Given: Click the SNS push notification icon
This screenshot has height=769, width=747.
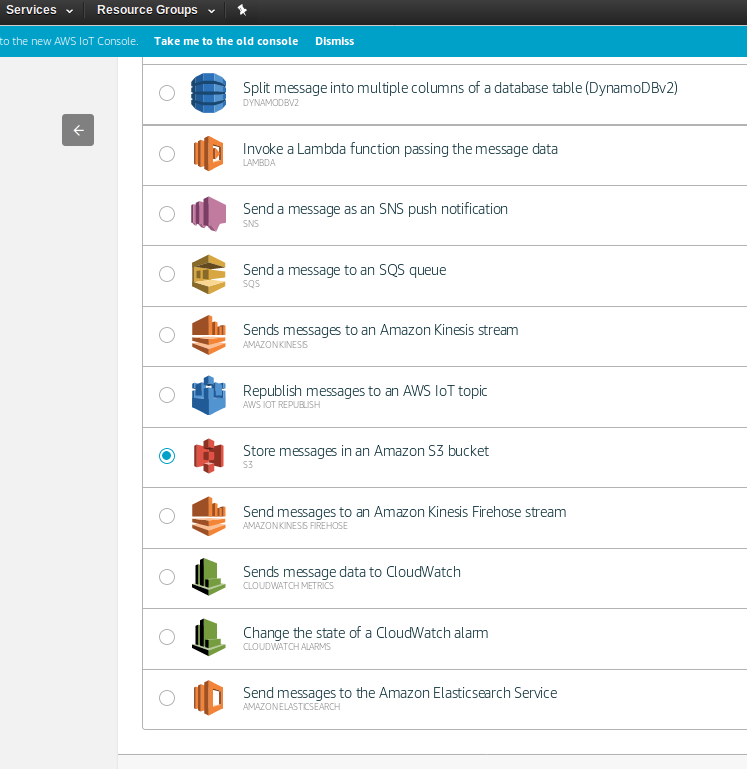Looking at the screenshot, I should pos(208,214).
